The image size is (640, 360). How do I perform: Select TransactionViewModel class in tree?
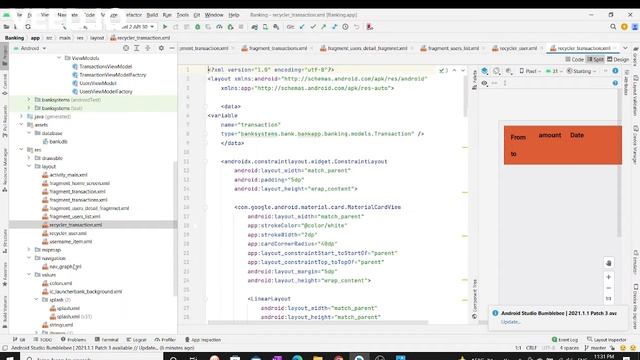pos(102,67)
